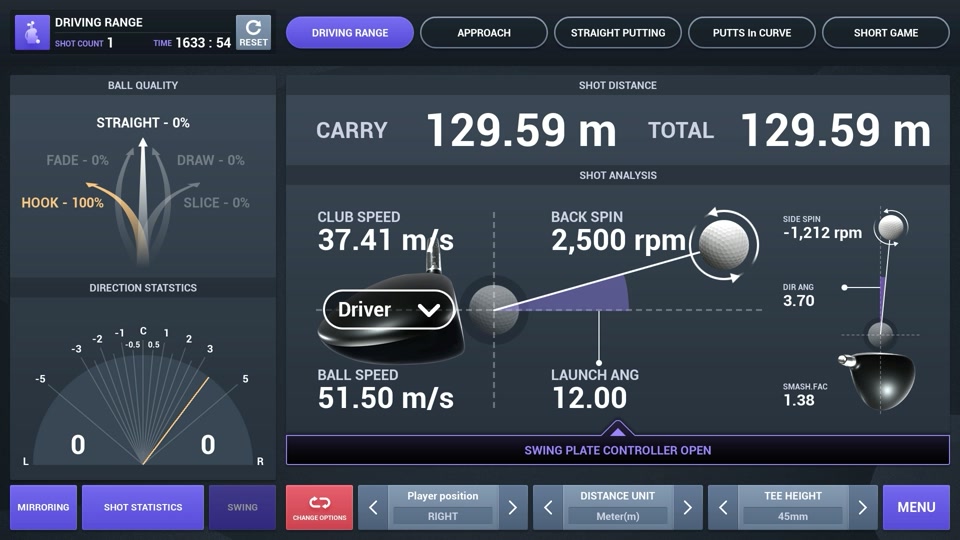Screen dimensions: 960x540
Task: Click the club speed 37.41 m/s value
Action: coord(386,239)
